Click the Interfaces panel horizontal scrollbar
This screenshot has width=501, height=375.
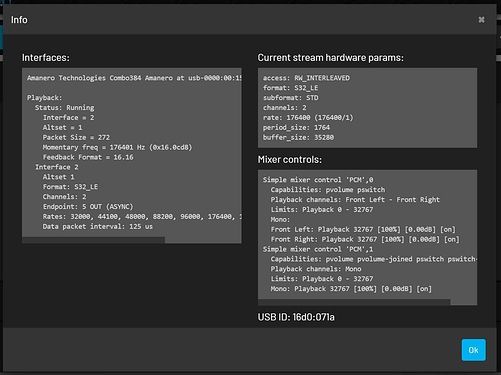tap(93, 240)
